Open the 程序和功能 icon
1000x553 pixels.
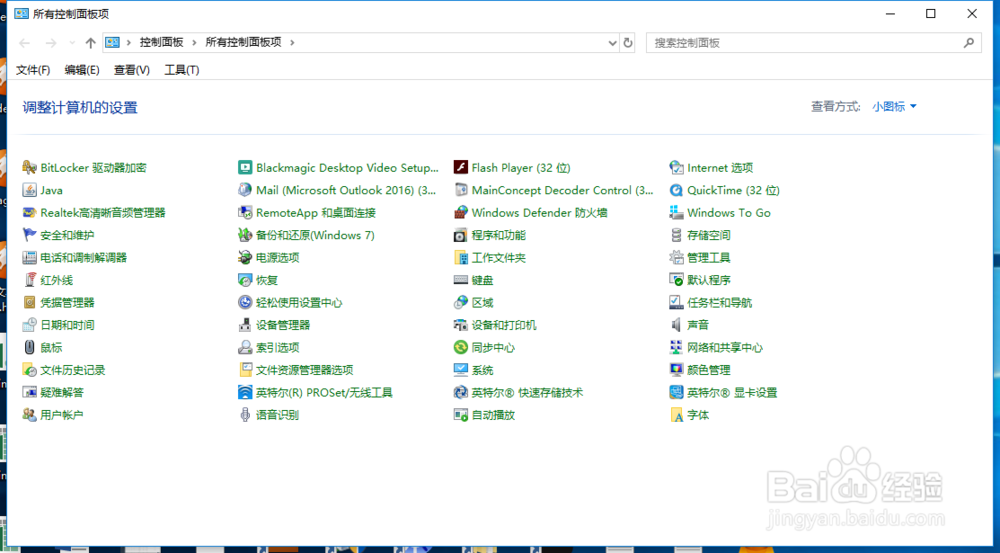click(x=460, y=235)
